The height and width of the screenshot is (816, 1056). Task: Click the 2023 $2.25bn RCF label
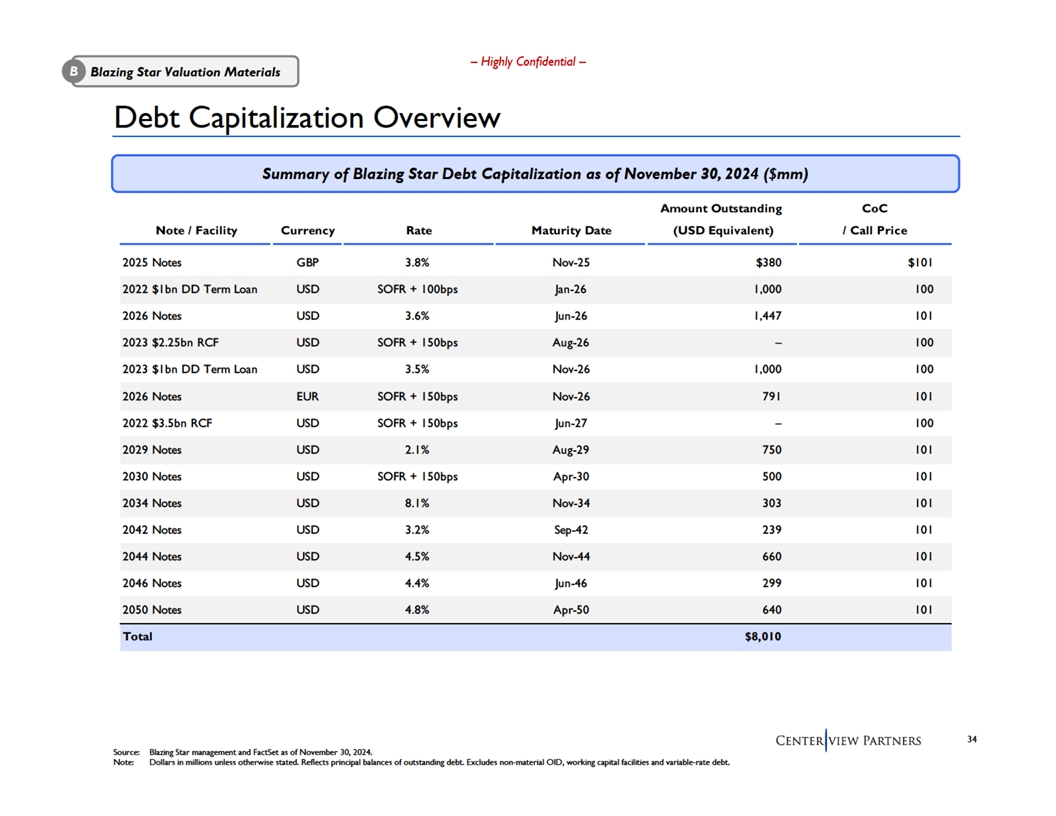[x=170, y=343]
